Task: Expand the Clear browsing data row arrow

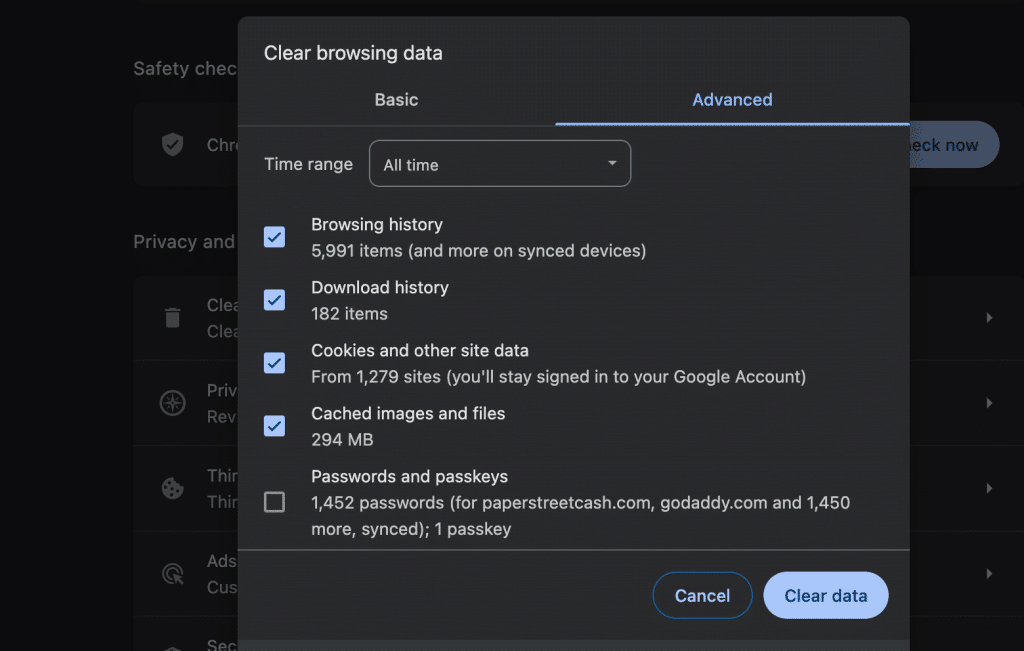Action: coord(989,318)
